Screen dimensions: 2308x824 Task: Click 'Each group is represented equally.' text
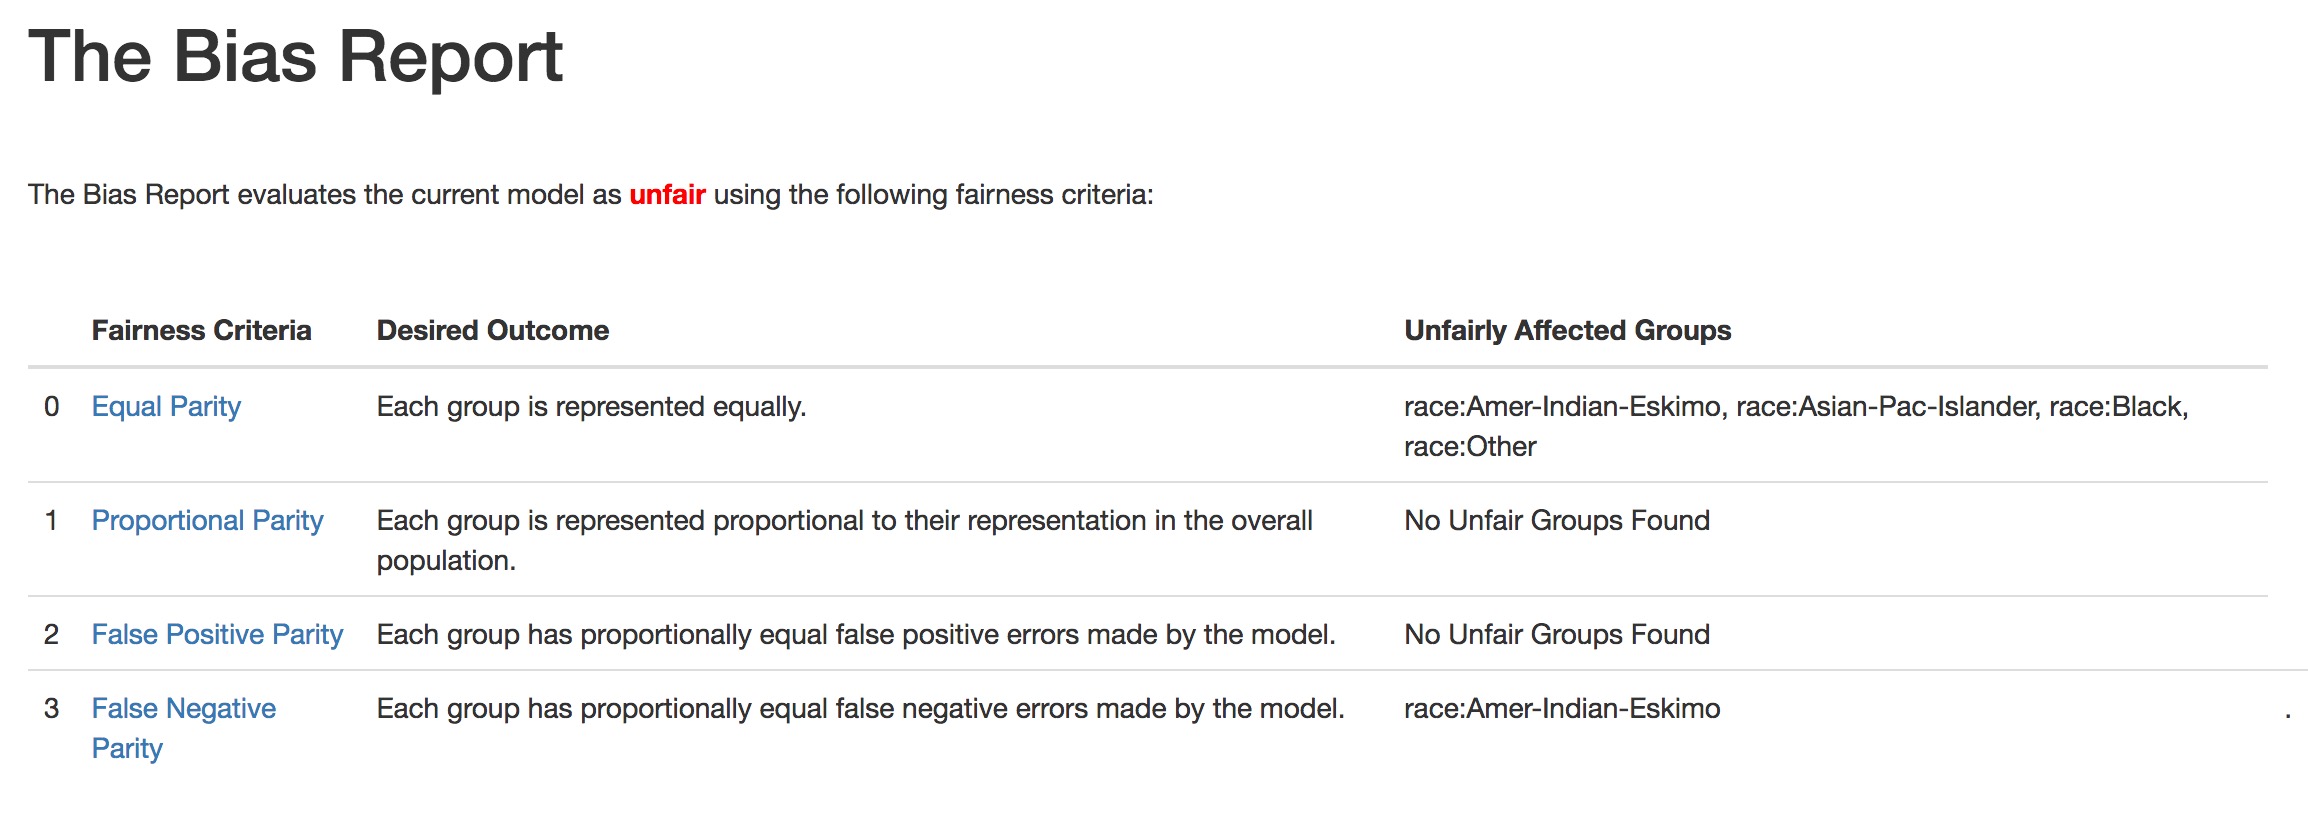591,406
